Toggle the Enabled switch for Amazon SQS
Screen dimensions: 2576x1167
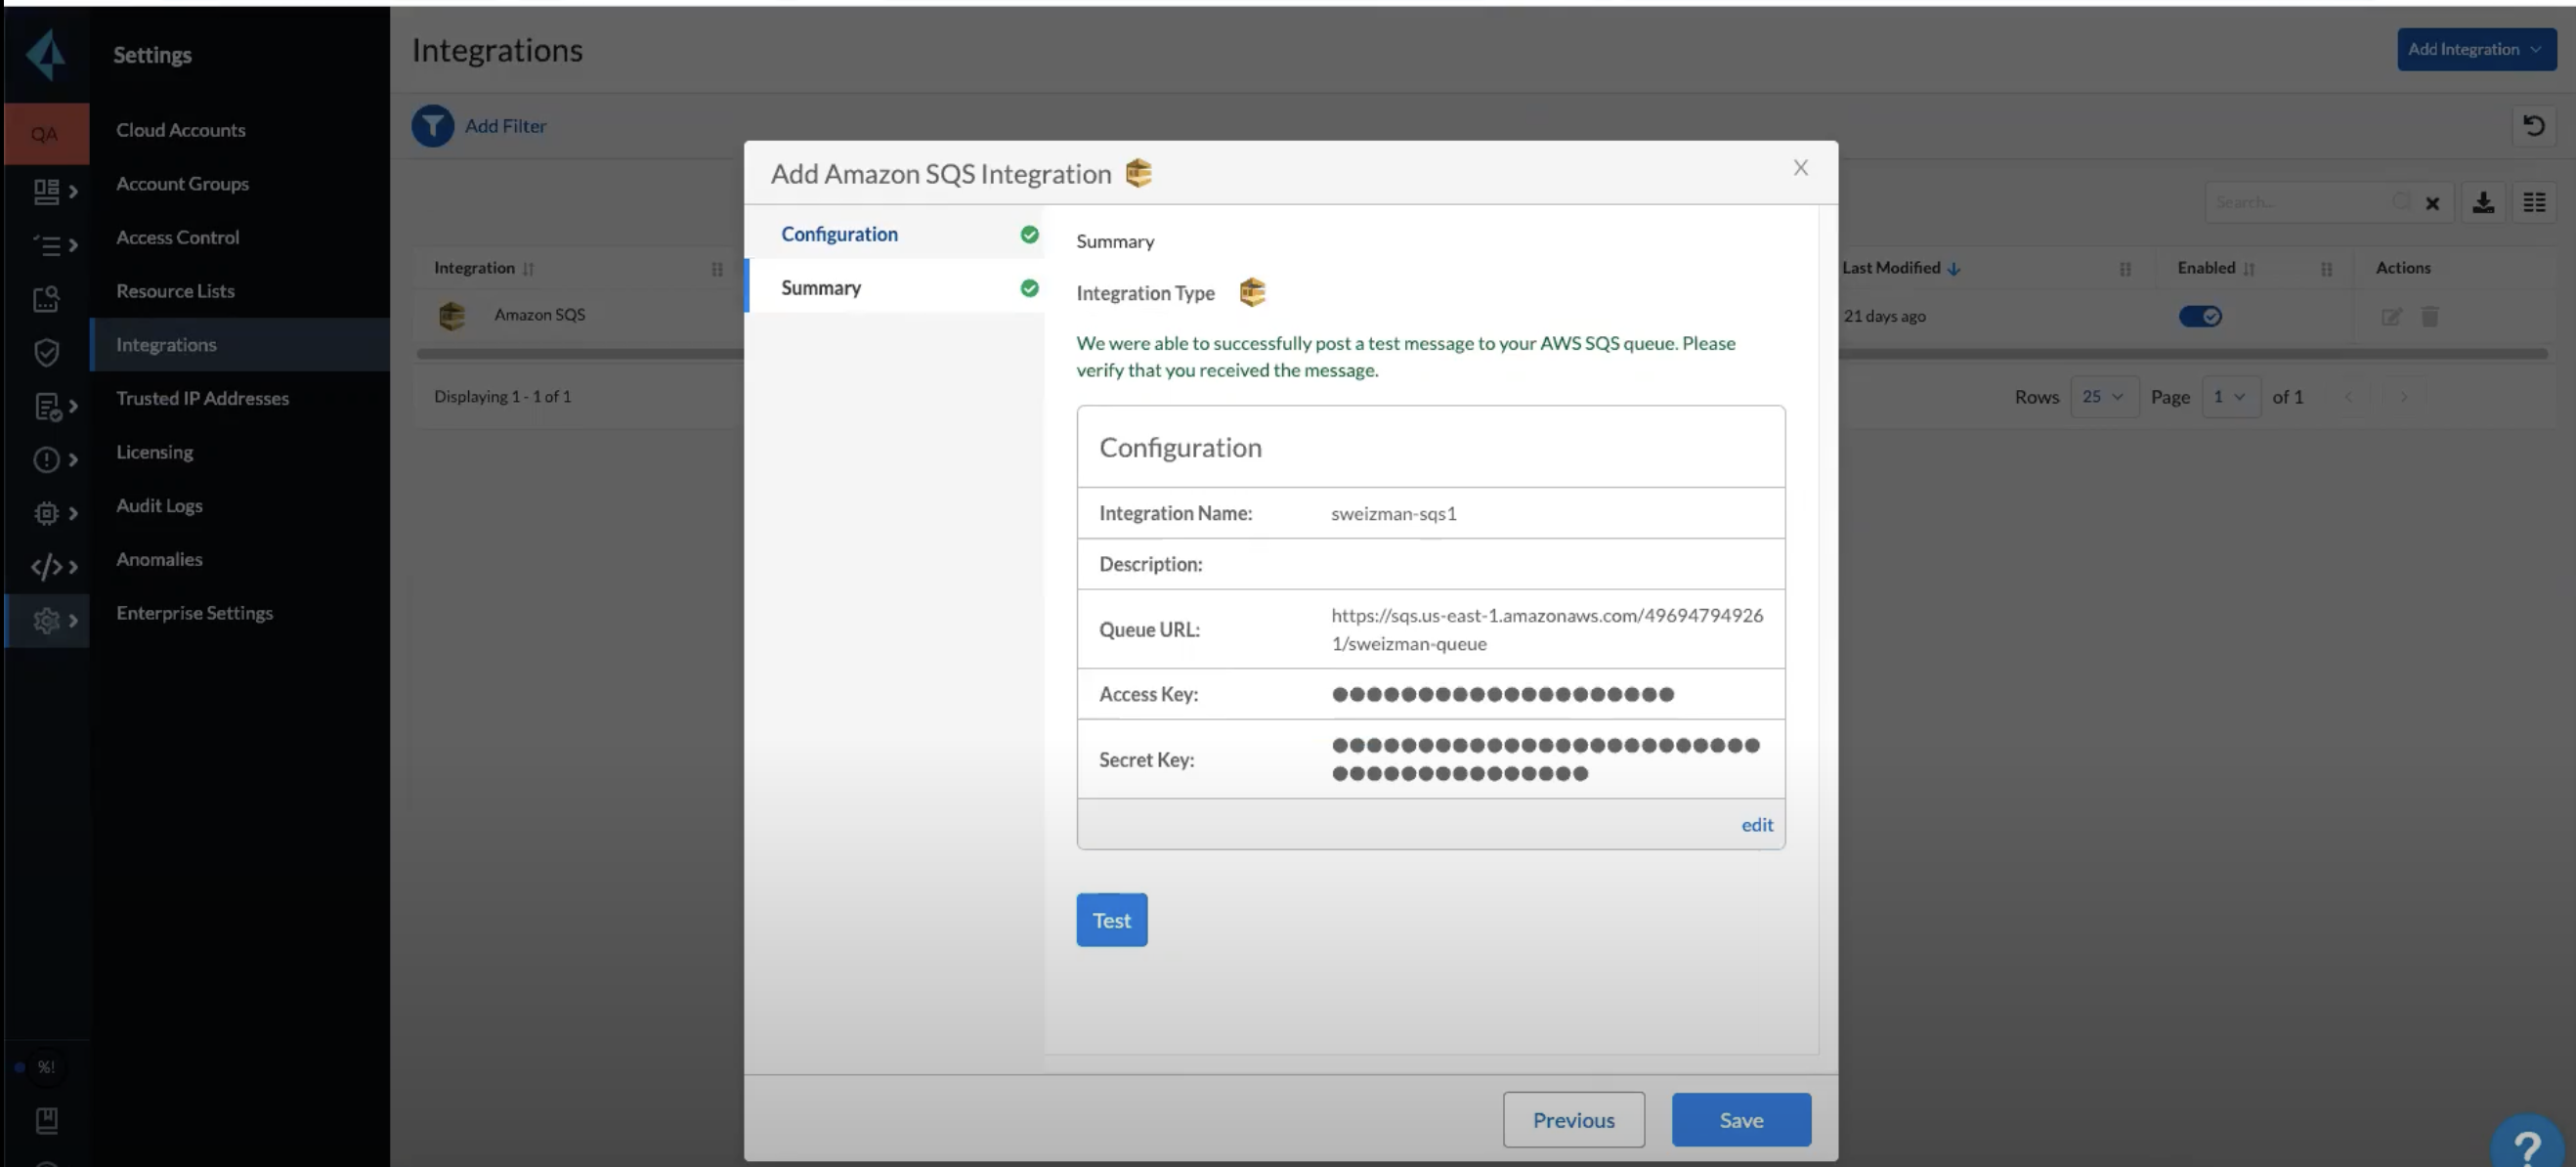tap(2200, 316)
